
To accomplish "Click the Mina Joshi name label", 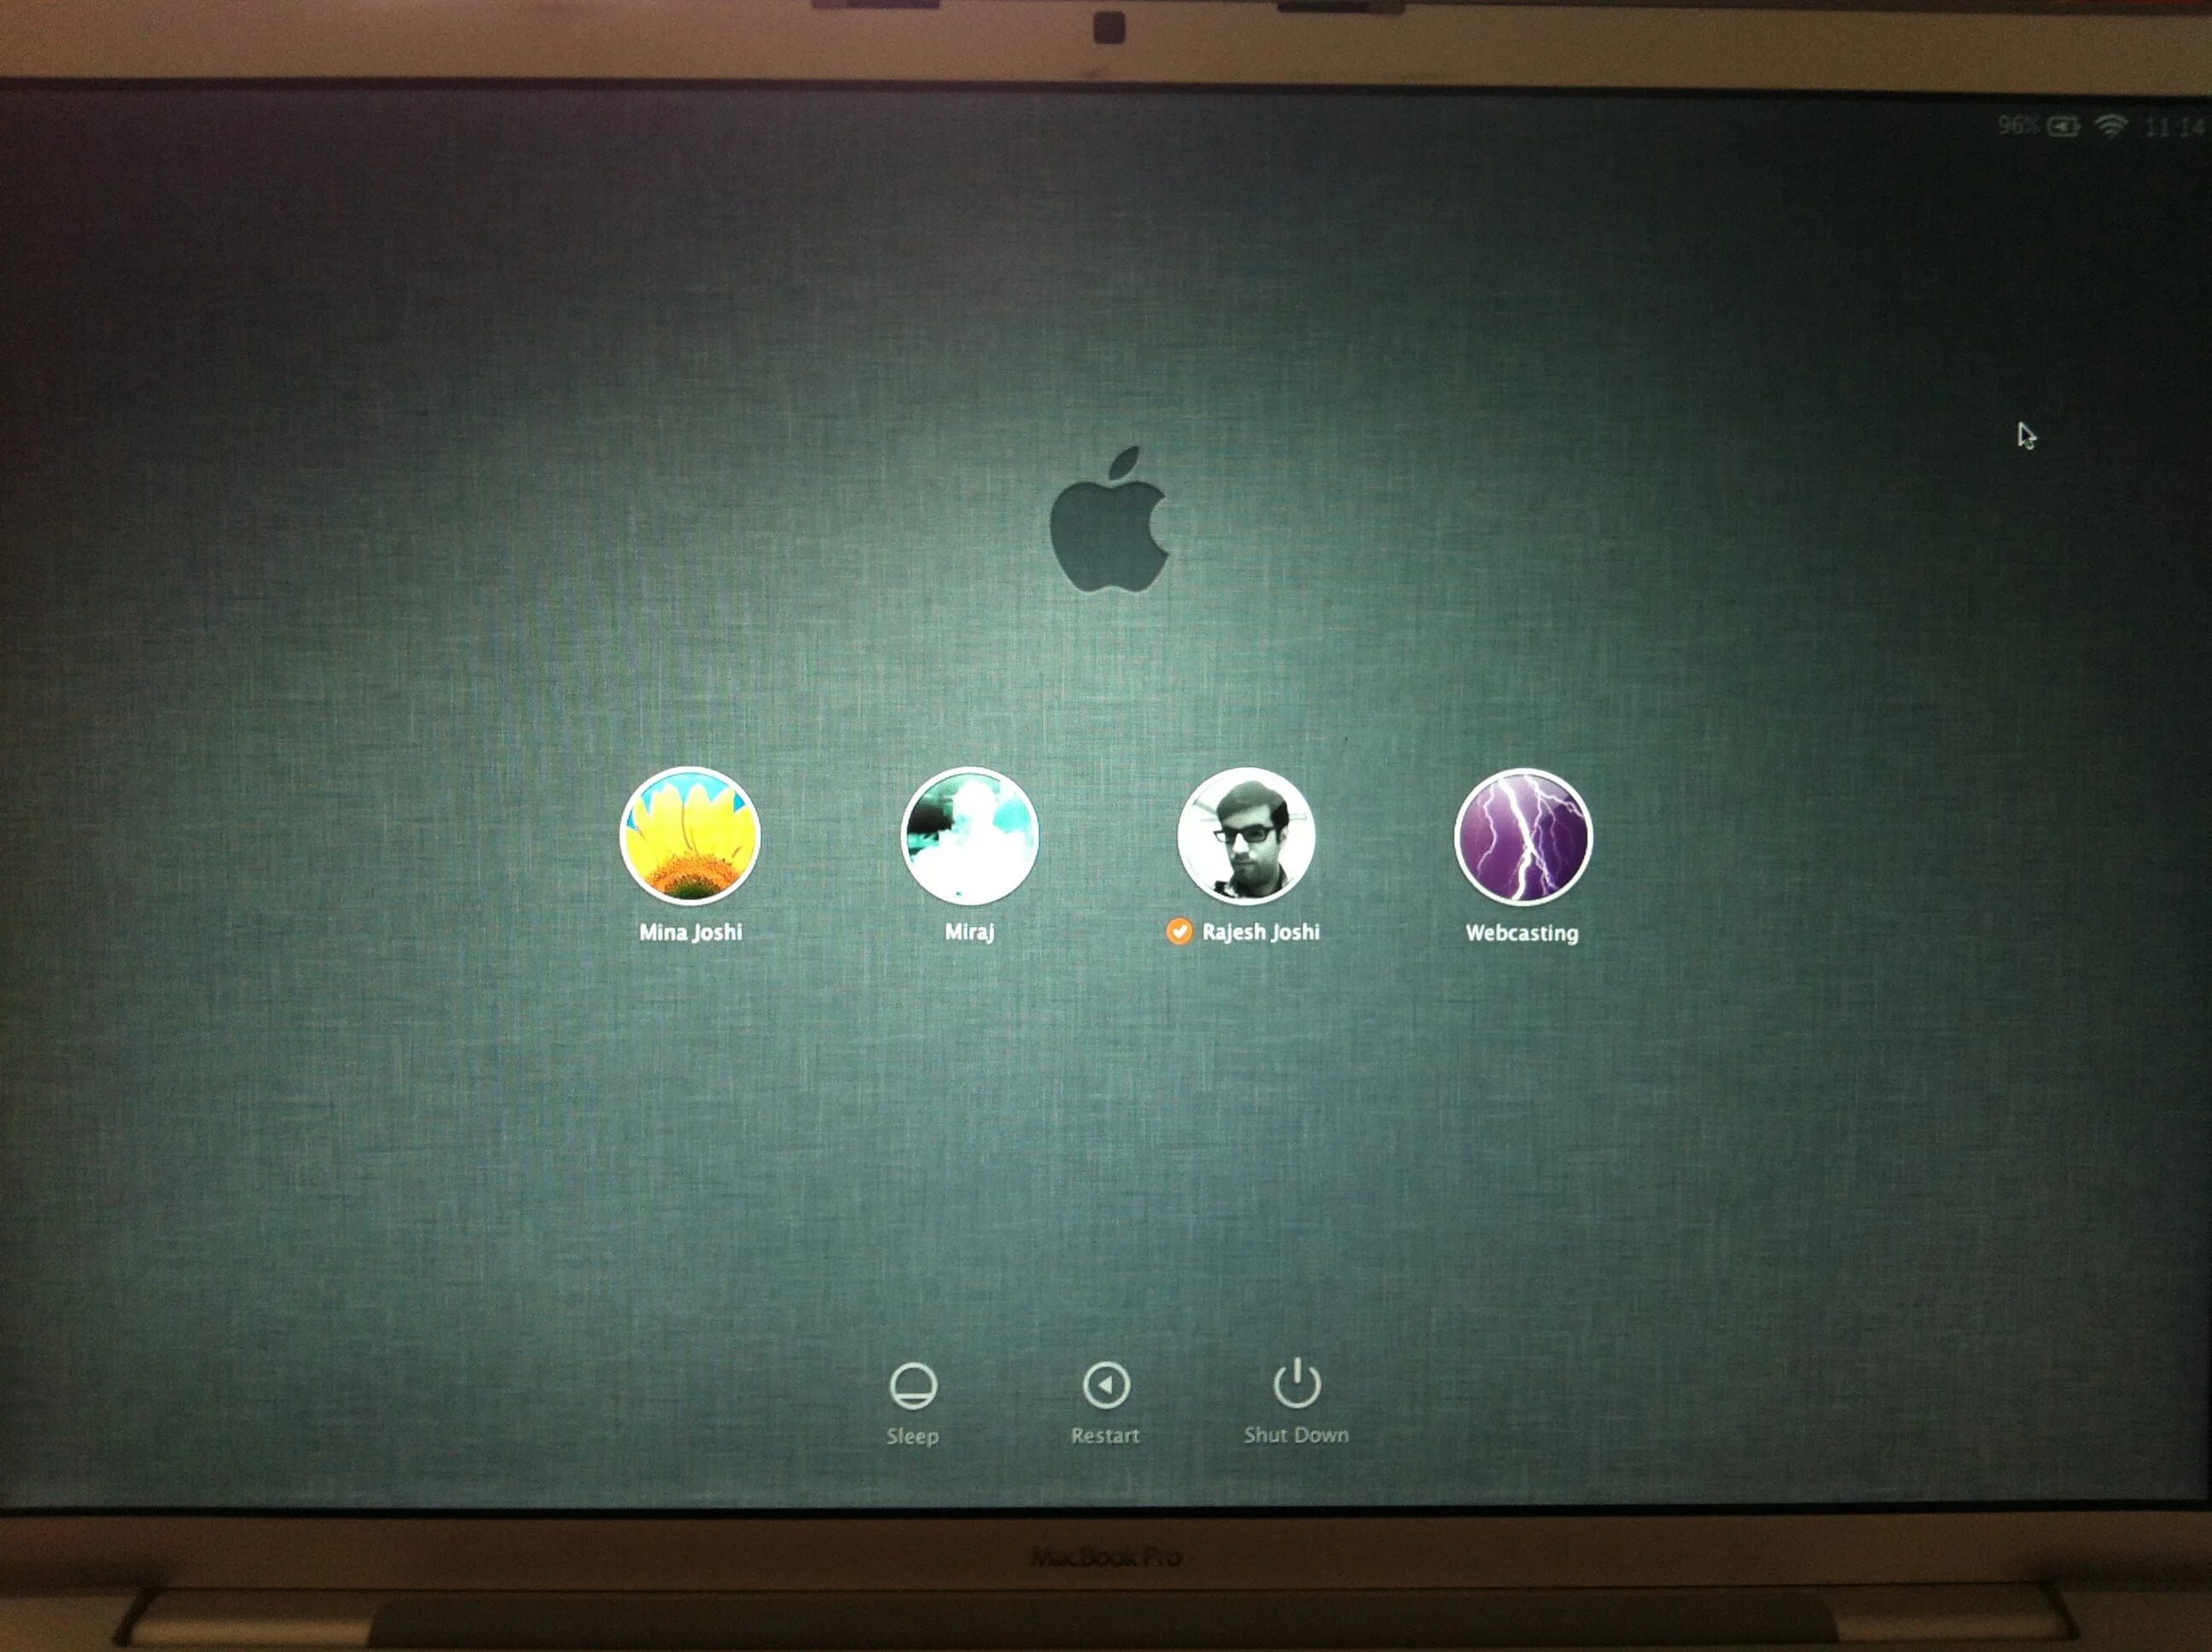I will pos(690,932).
